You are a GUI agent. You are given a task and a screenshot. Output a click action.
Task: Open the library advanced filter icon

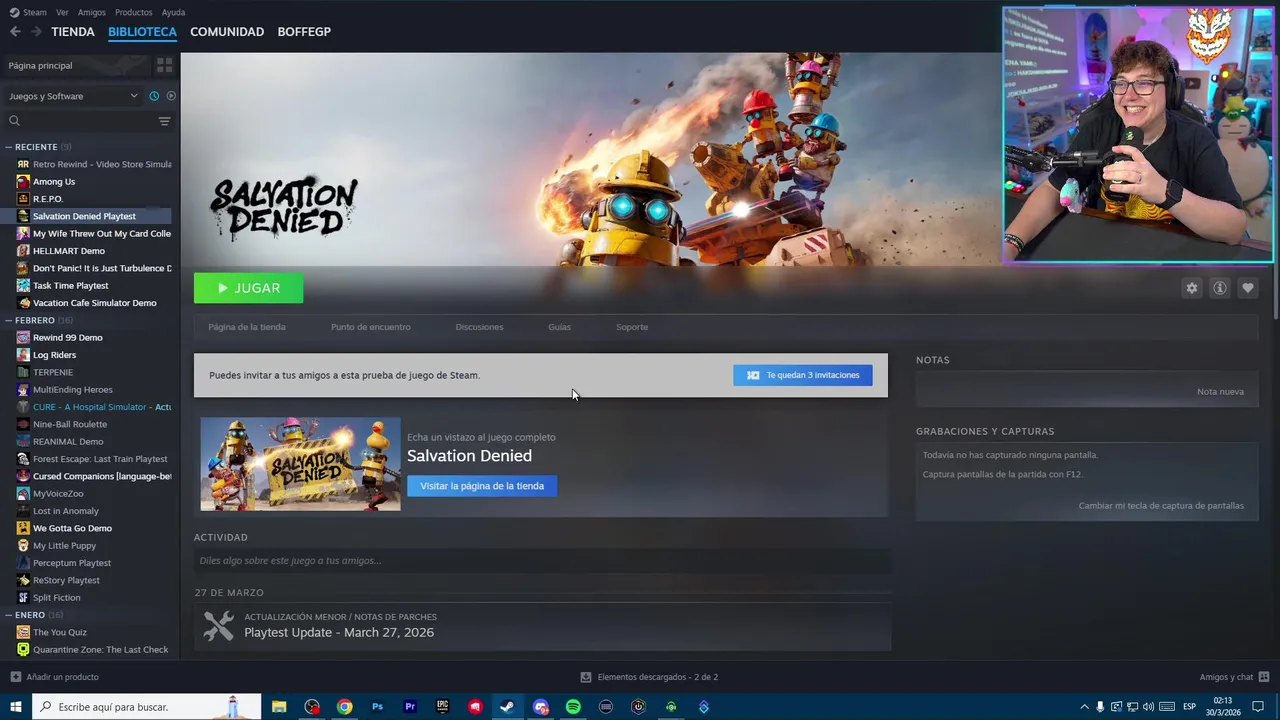point(164,121)
